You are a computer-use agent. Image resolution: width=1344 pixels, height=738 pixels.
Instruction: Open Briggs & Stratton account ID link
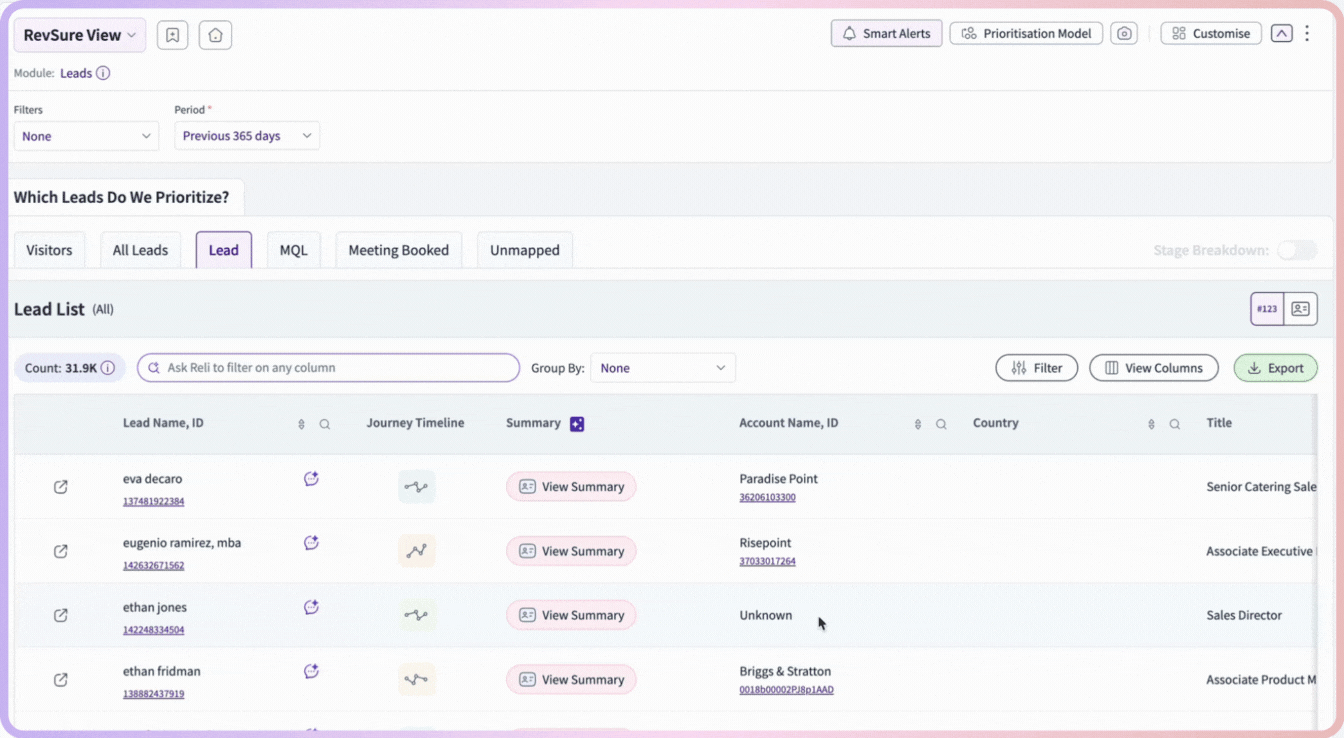tap(786, 690)
